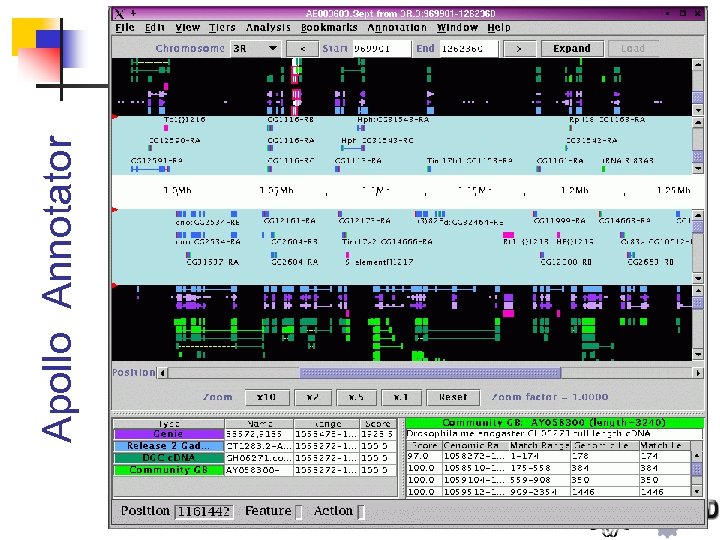Open the File menu
The height and width of the screenshot is (540, 720).
(125, 28)
